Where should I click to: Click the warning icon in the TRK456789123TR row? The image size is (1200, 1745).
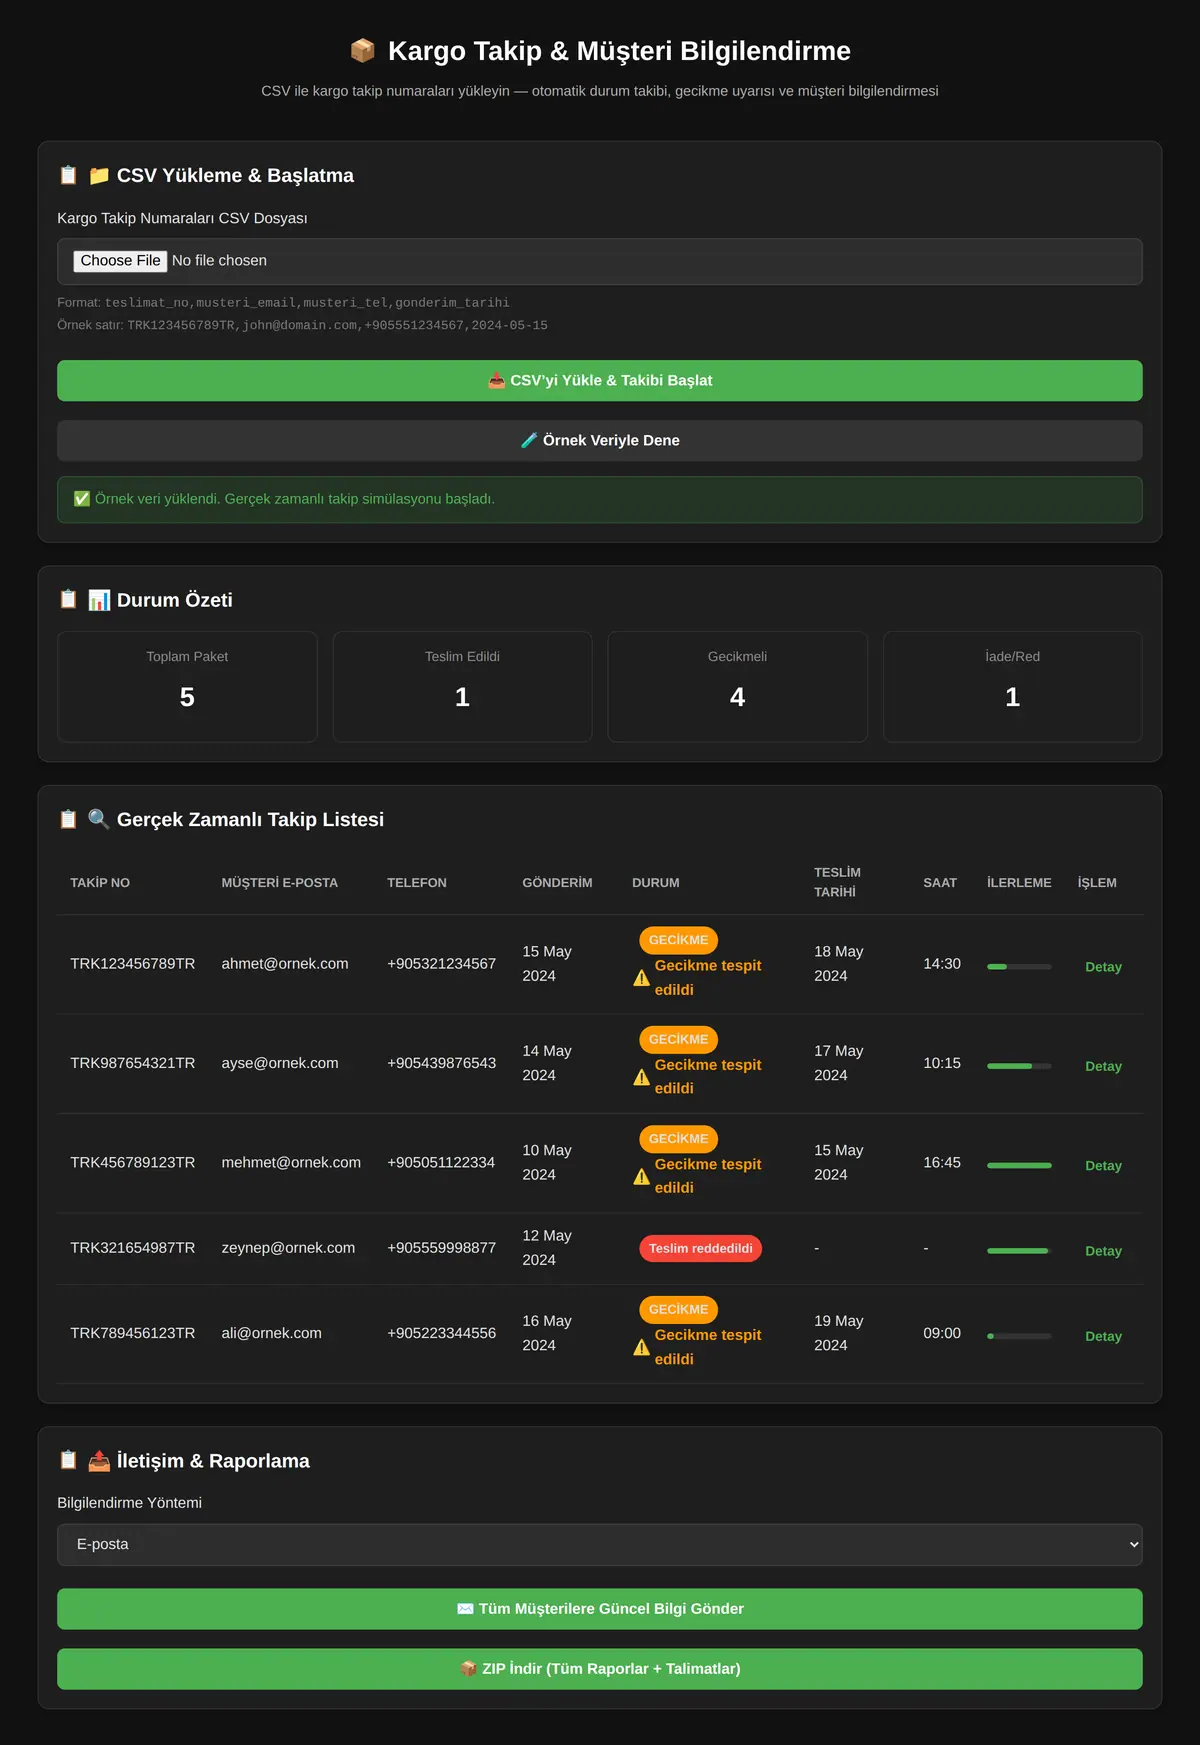[x=642, y=1176]
